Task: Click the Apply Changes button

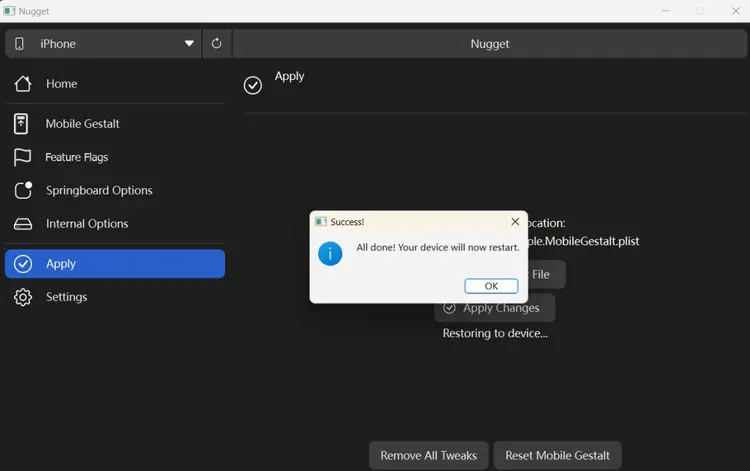Action: 494,308
